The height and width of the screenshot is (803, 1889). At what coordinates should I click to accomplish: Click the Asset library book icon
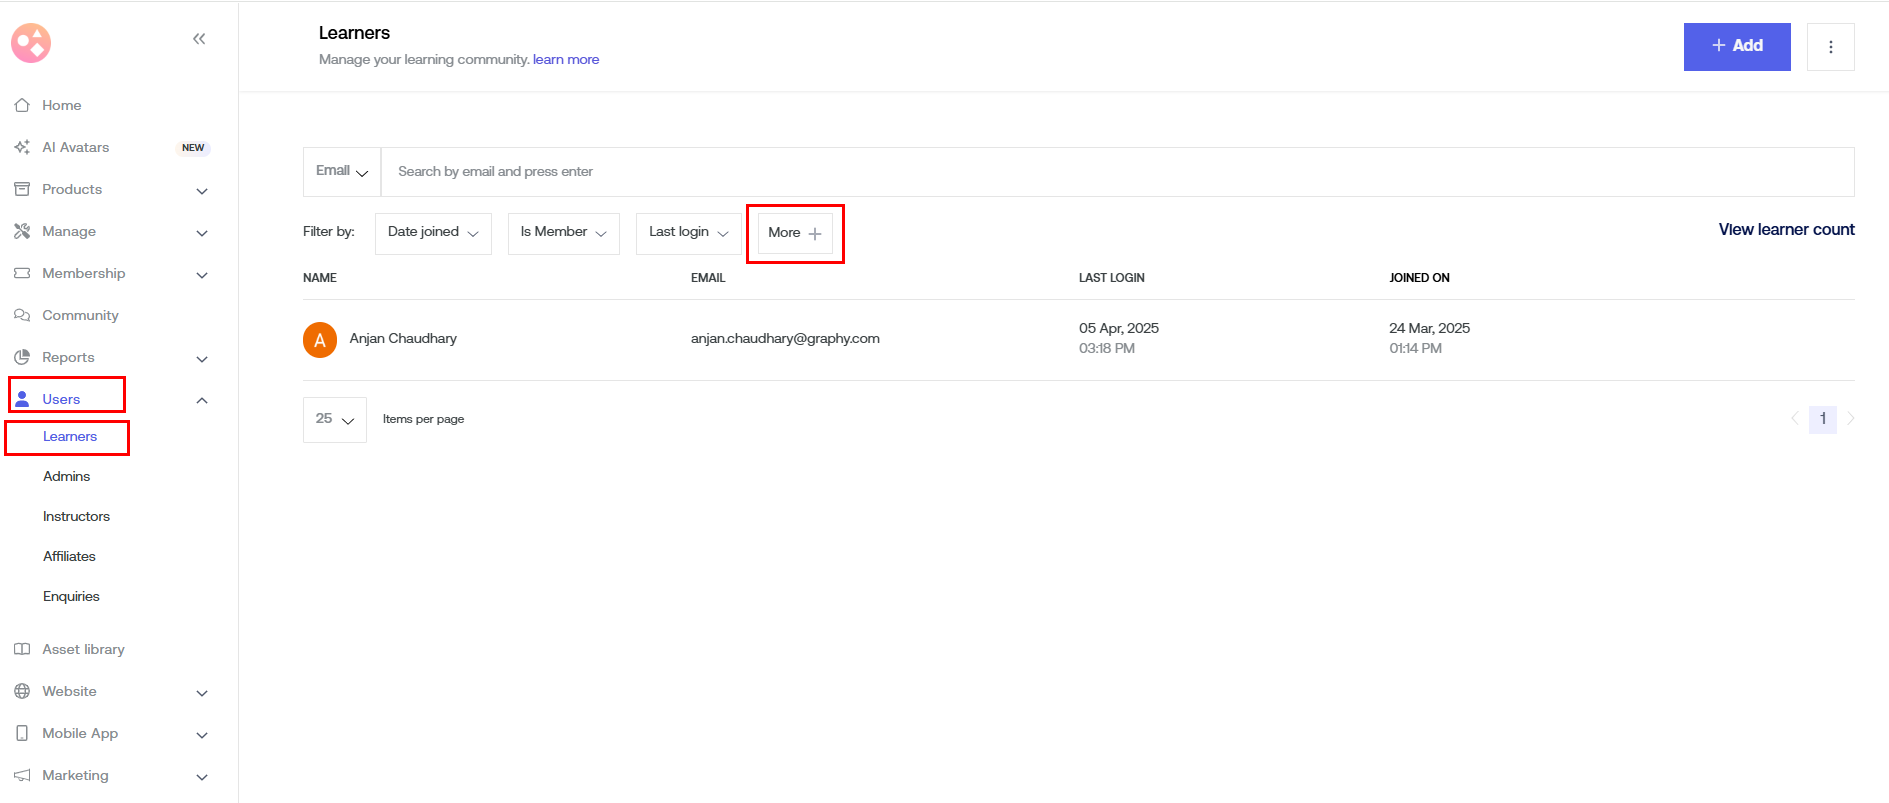click(22, 649)
